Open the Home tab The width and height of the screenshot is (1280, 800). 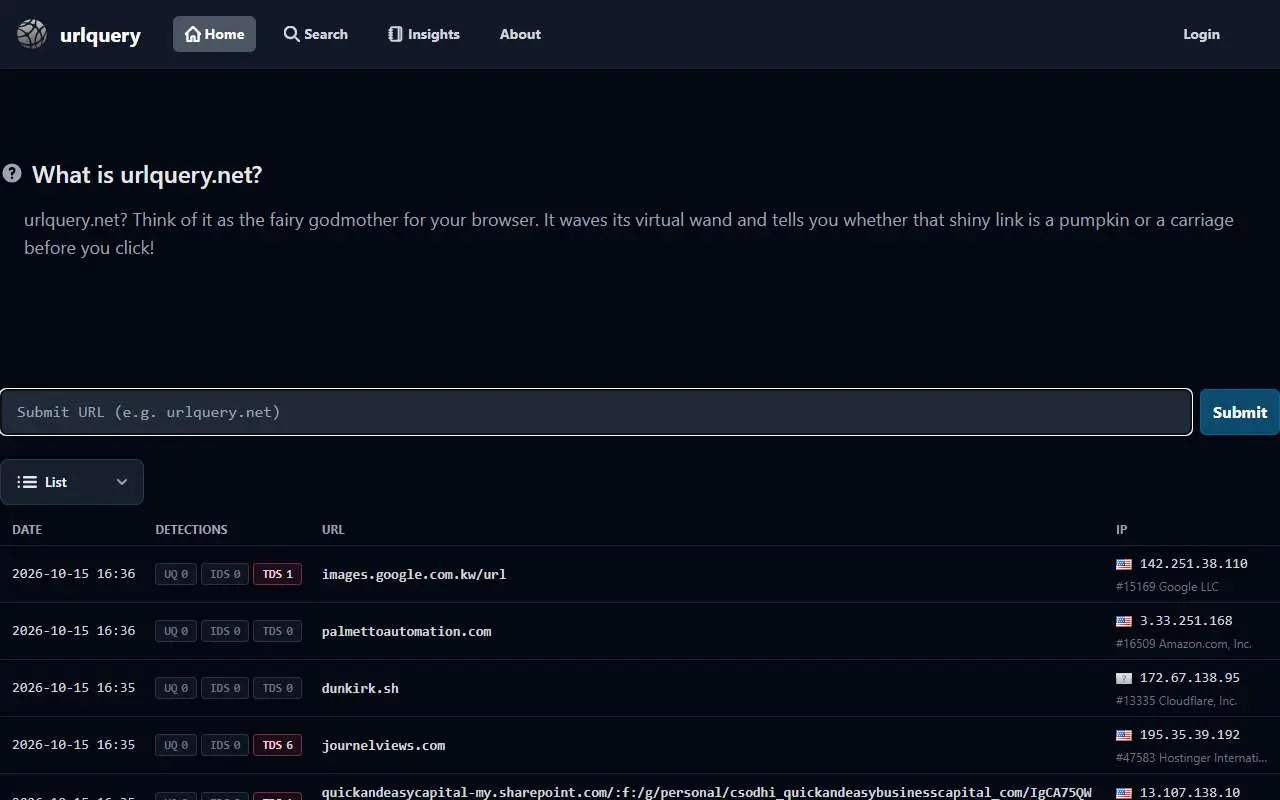214,34
